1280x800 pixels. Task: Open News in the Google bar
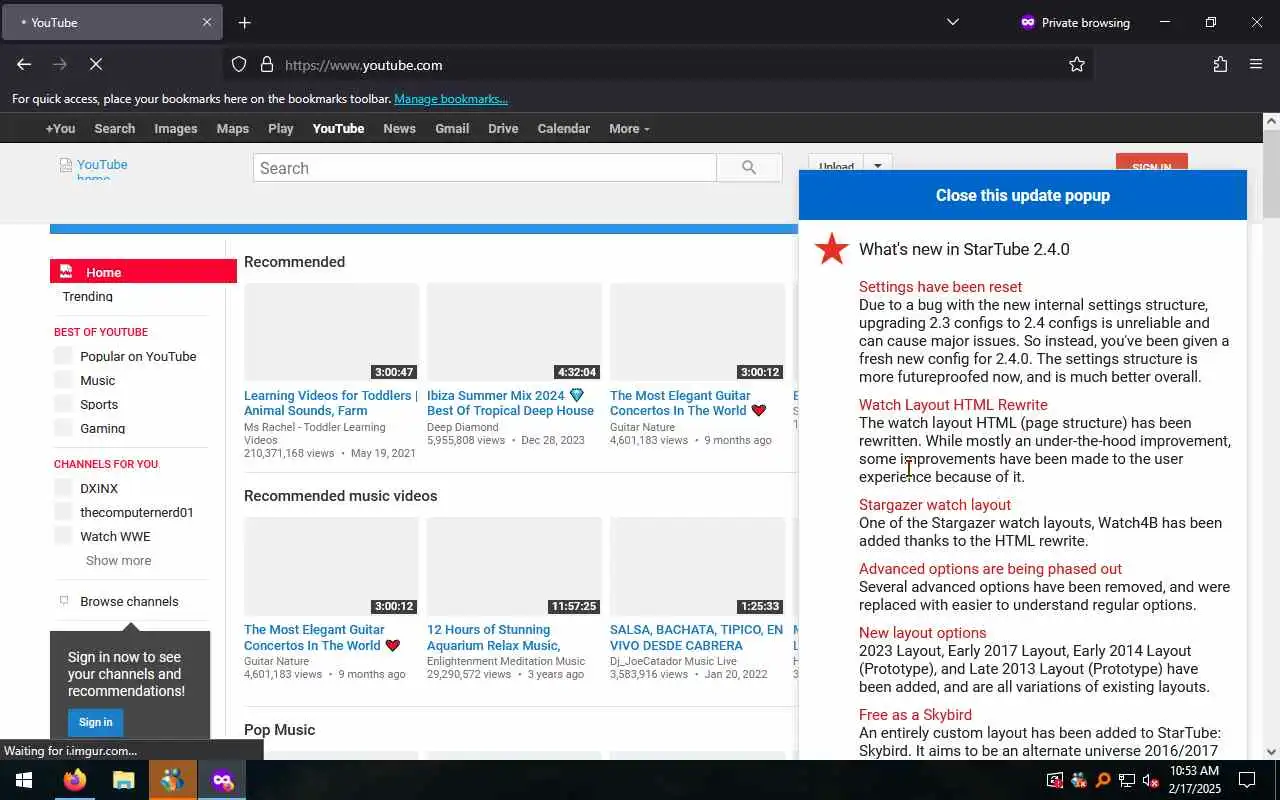pos(399,129)
